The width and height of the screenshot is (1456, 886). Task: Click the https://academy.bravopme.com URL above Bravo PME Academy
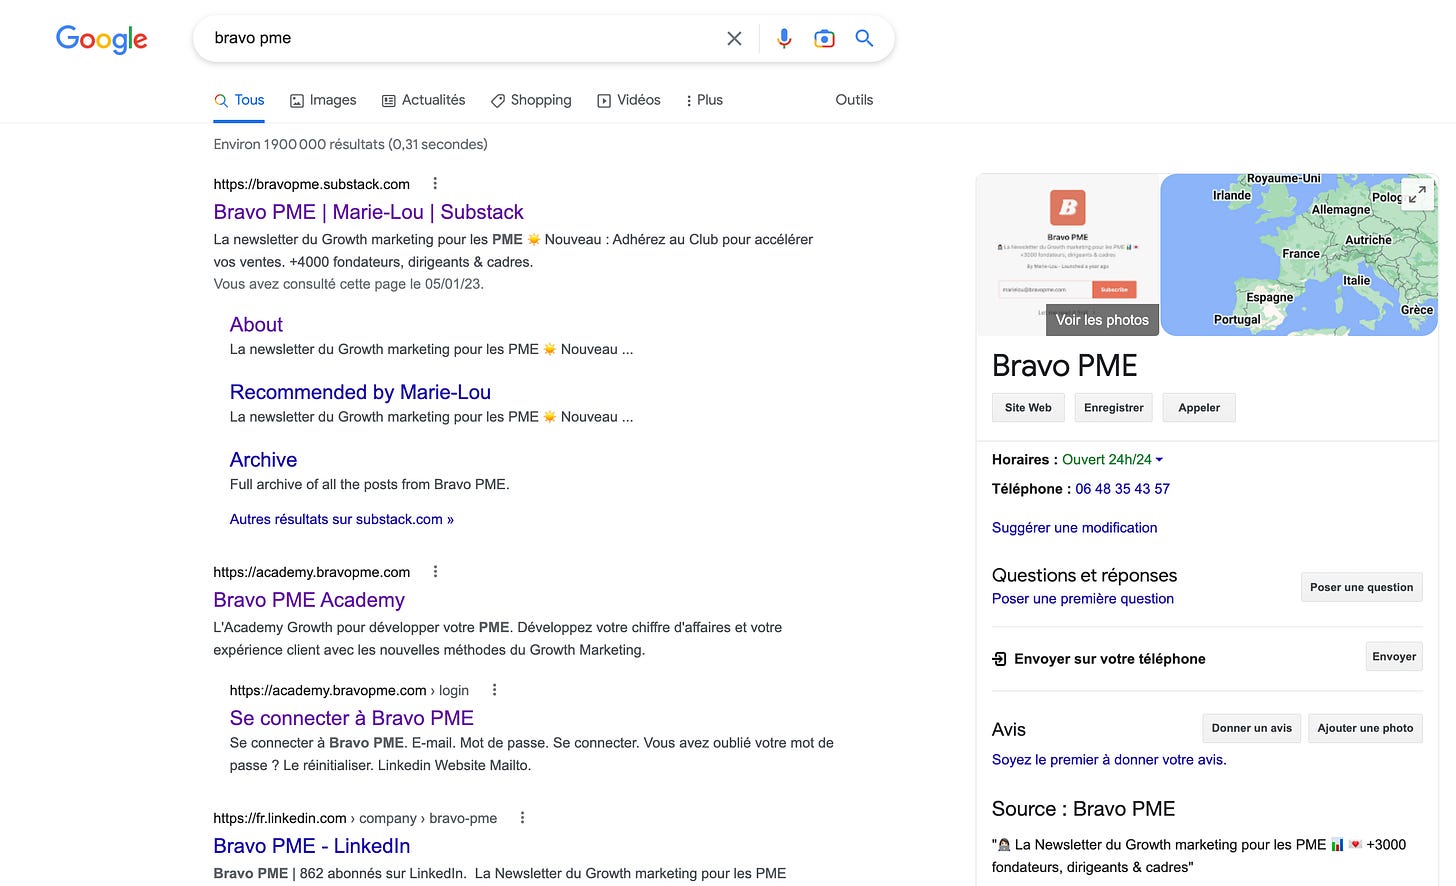(312, 572)
